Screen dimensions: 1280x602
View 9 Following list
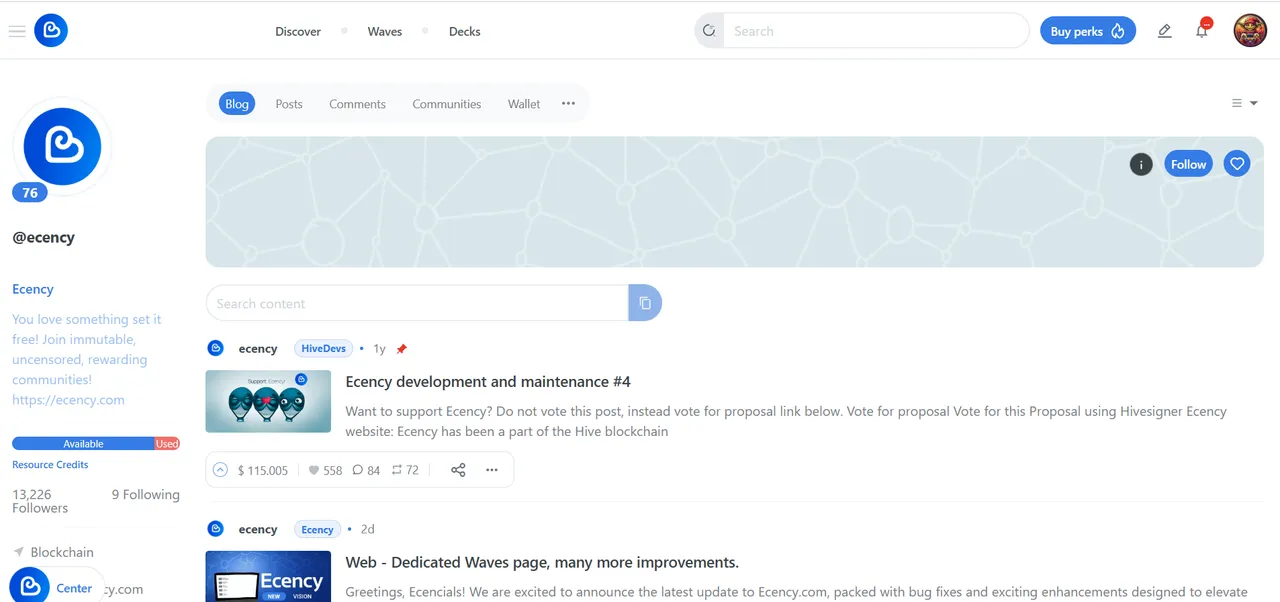(x=146, y=494)
